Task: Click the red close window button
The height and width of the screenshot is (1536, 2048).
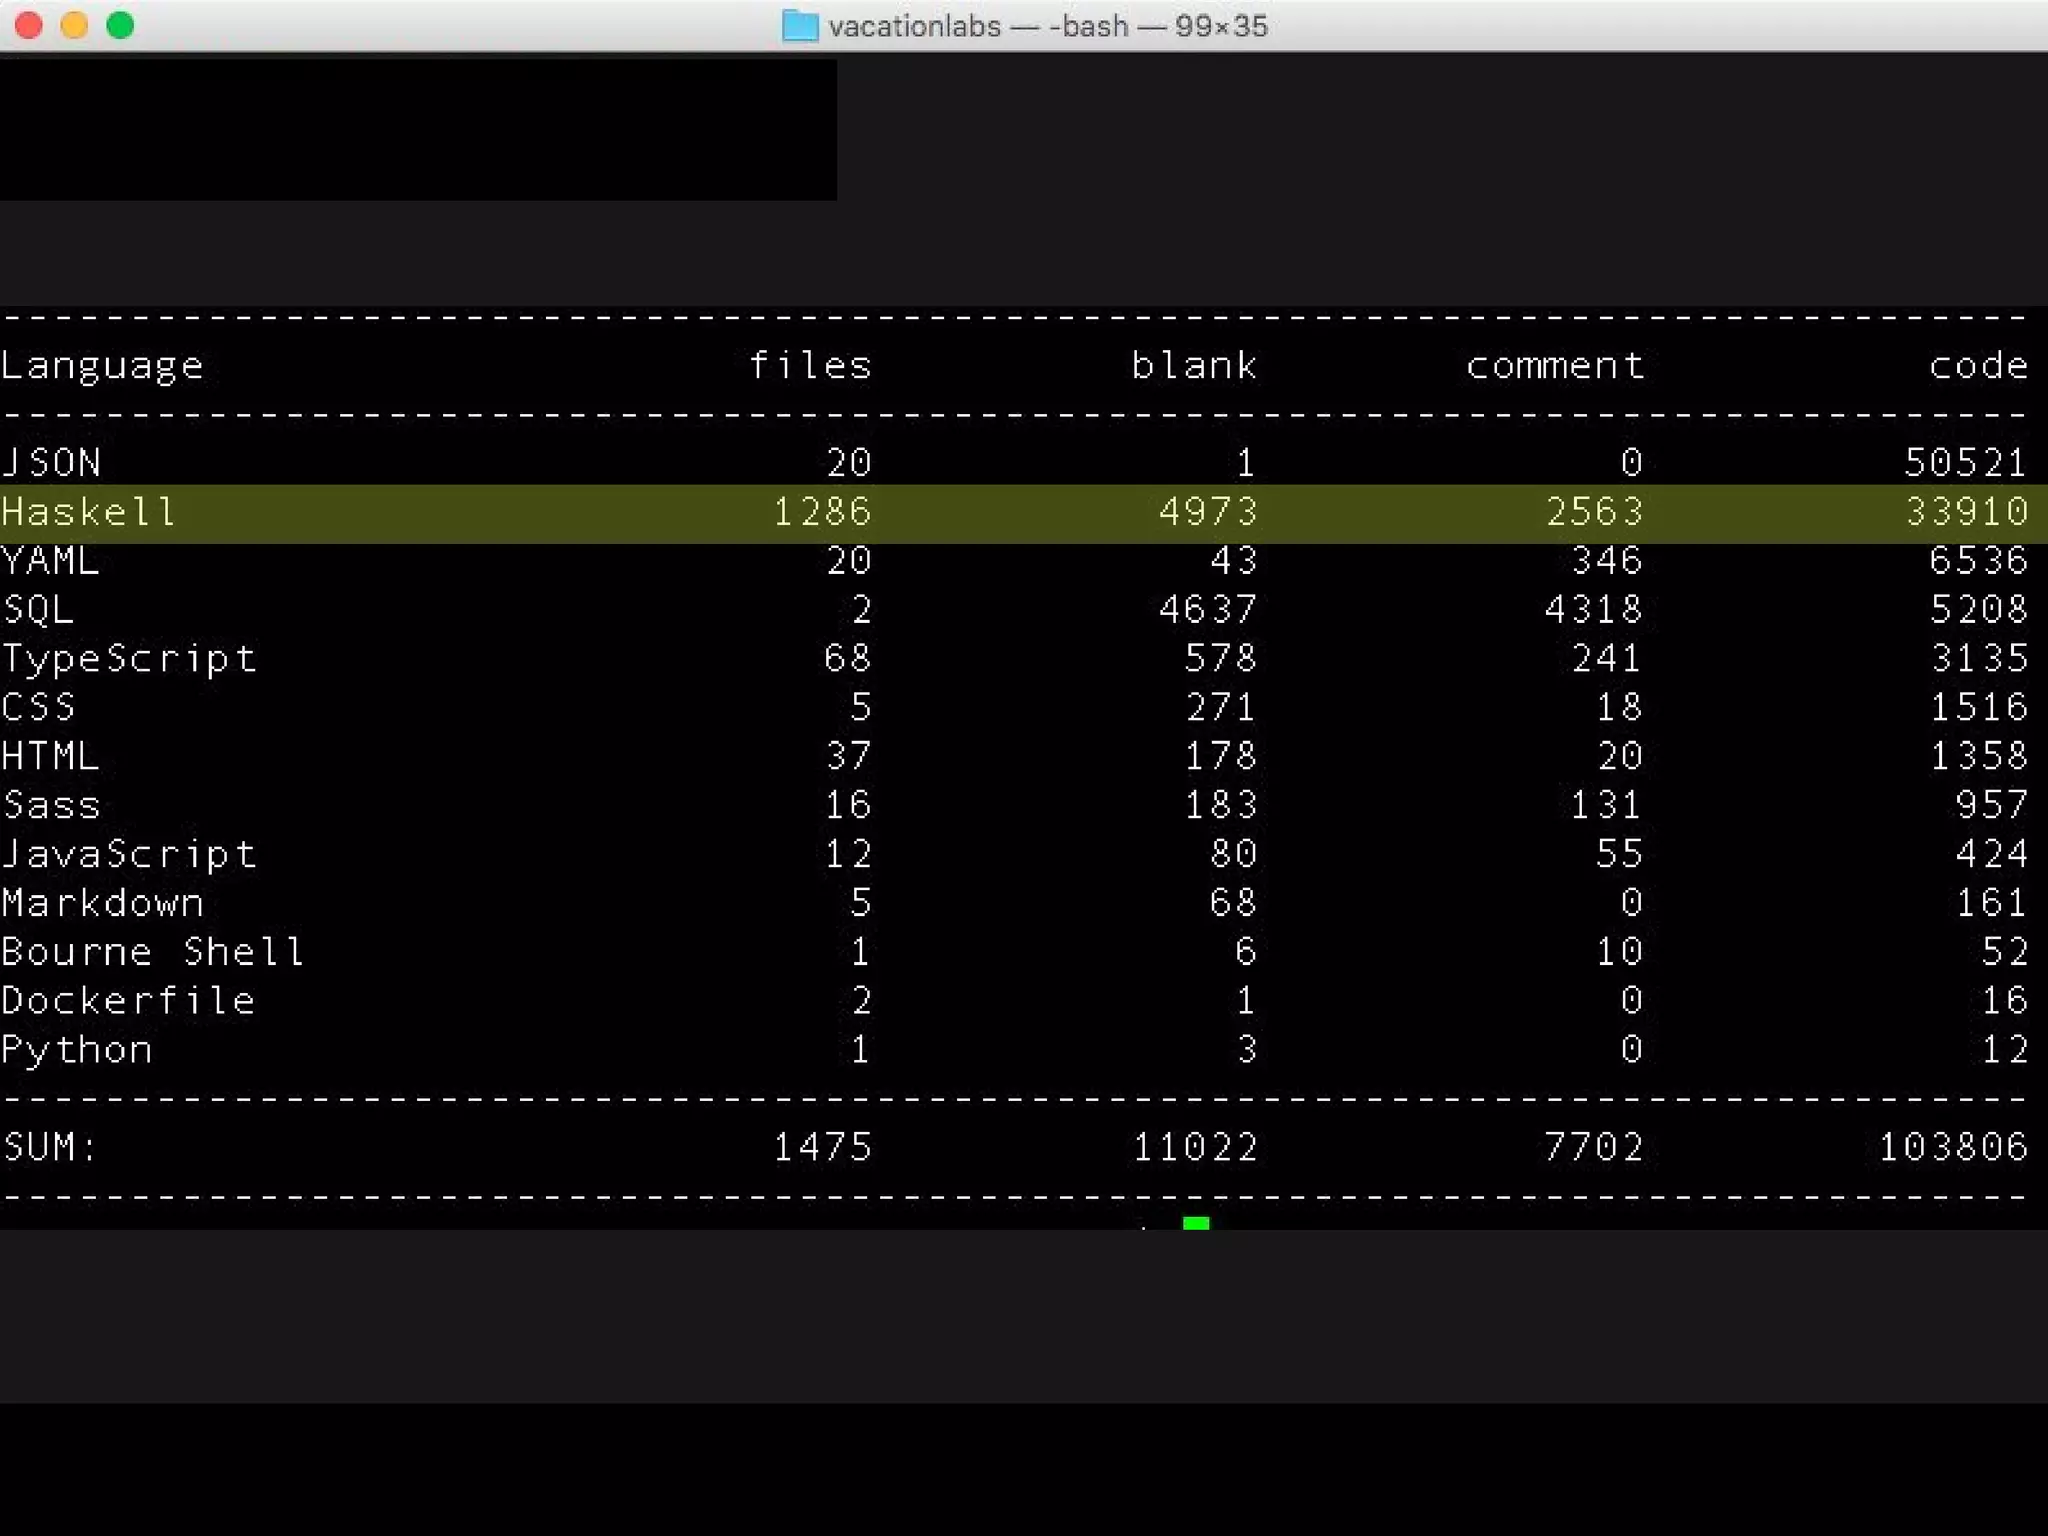Action: [x=29, y=25]
